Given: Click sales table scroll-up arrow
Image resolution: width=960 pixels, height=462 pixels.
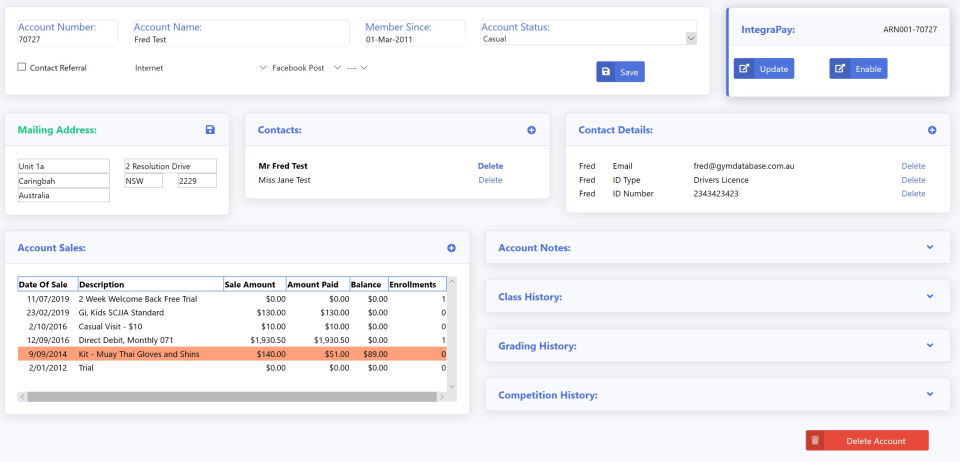Looking at the screenshot, I should [x=452, y=282].
